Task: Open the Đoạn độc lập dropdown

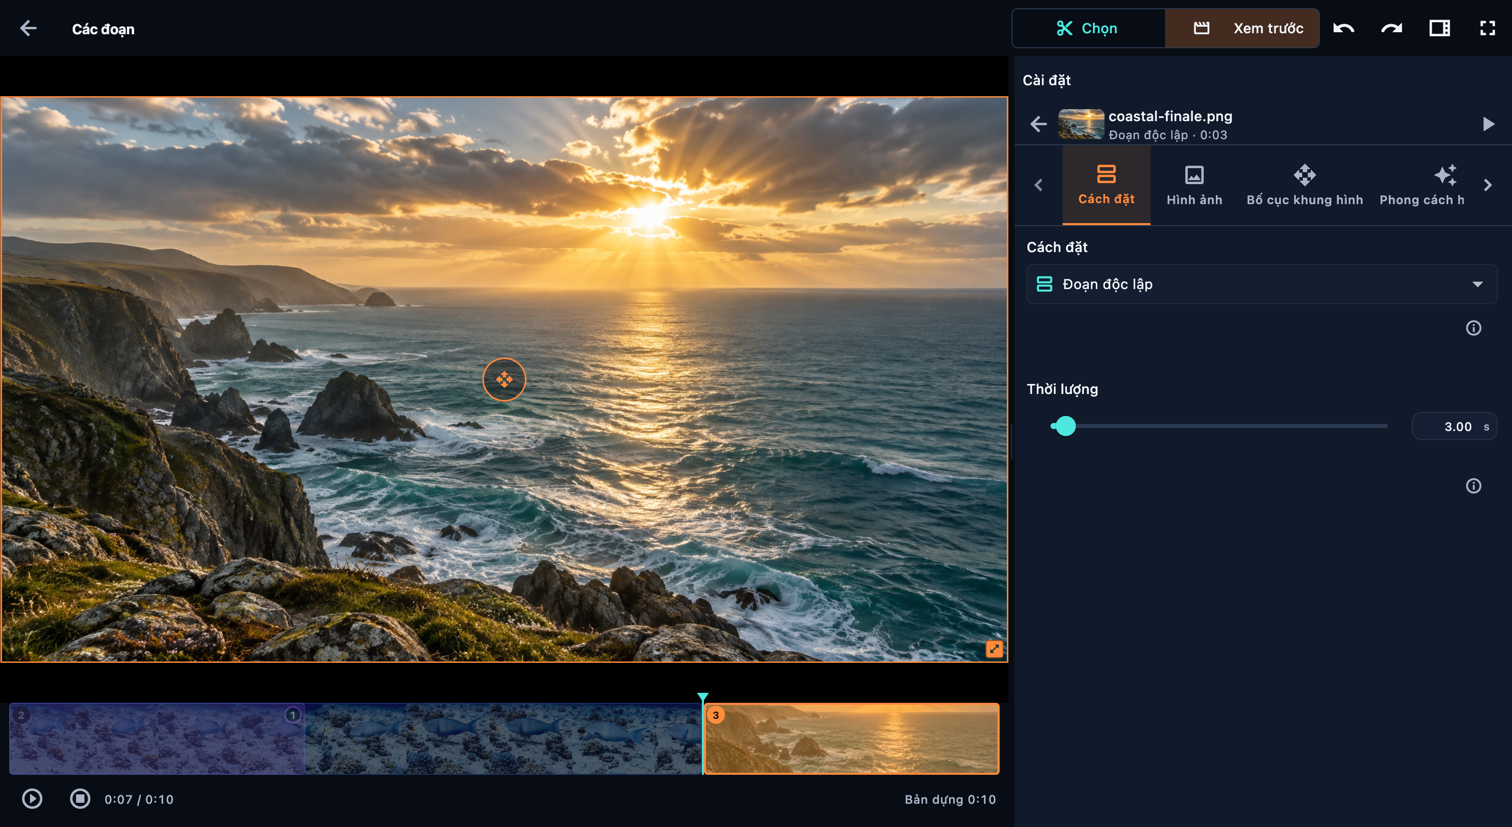Action: (1261, 284)
